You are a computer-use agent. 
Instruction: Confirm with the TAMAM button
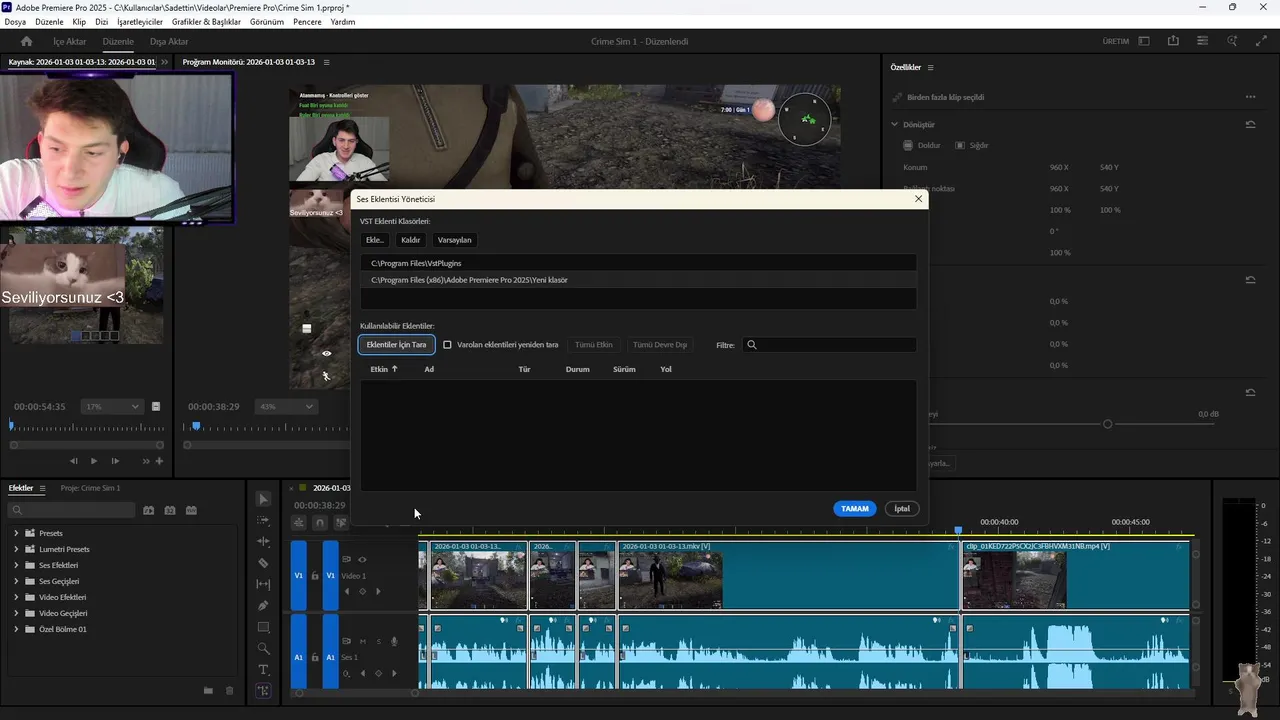pyautogui.click(x=855, y=508)
